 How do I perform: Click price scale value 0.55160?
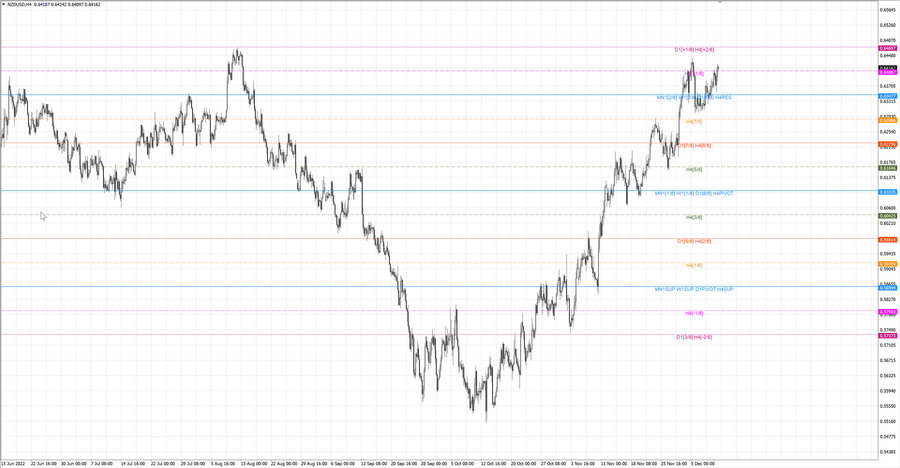tap(888, 421)
